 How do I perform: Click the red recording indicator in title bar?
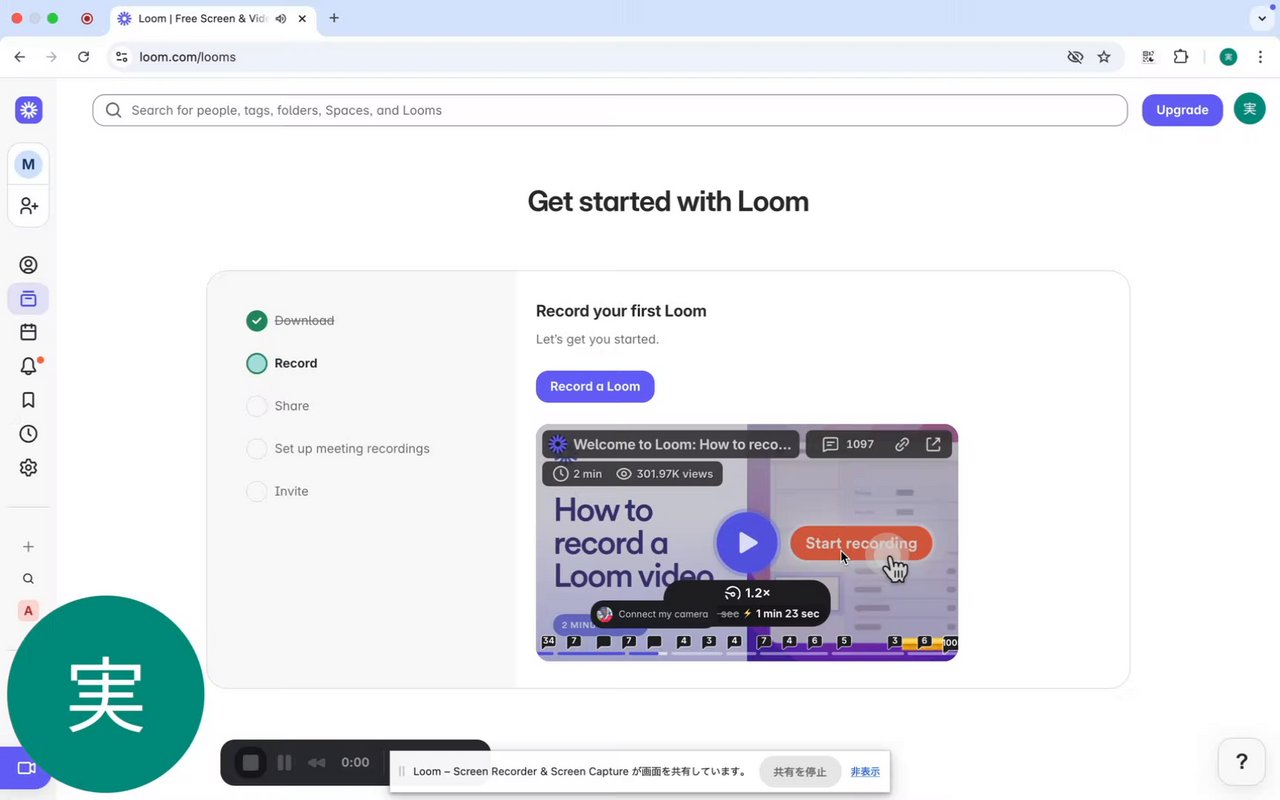click(87, 18)
